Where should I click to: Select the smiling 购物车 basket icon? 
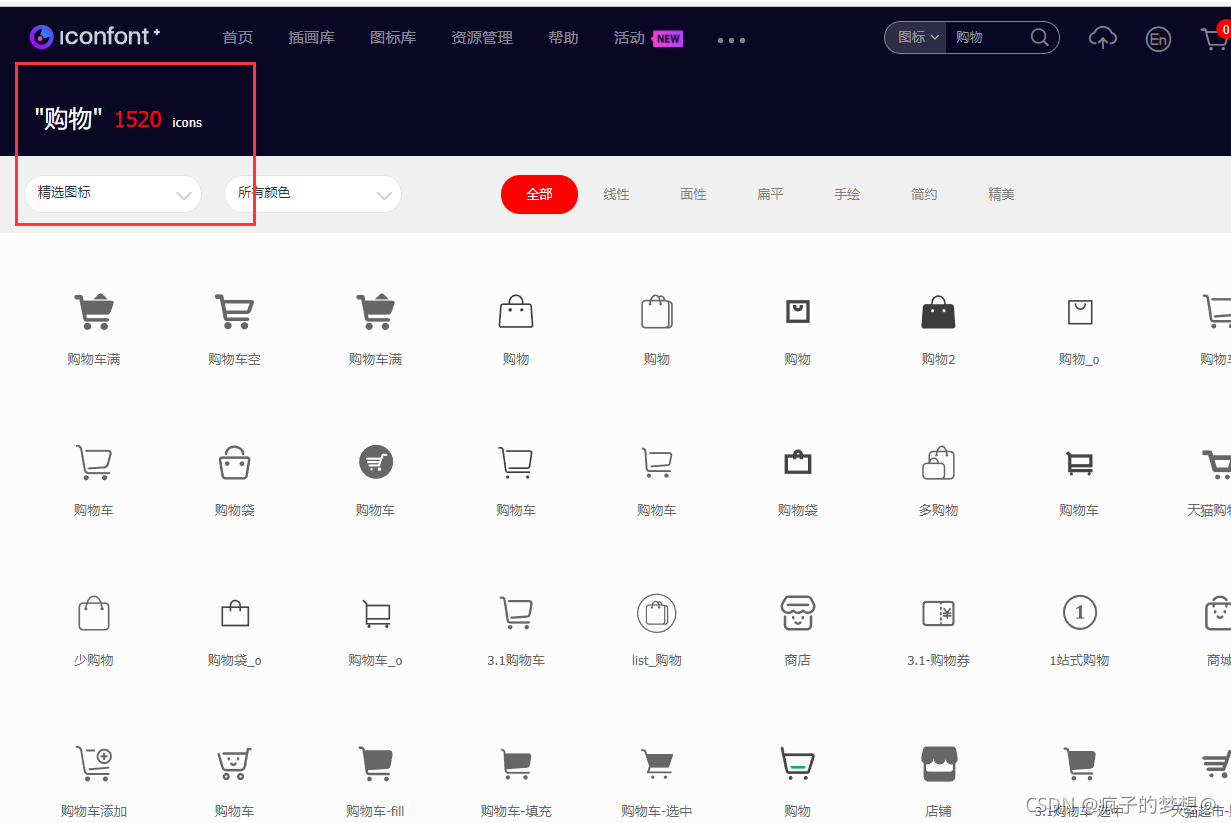coord(235,764)
